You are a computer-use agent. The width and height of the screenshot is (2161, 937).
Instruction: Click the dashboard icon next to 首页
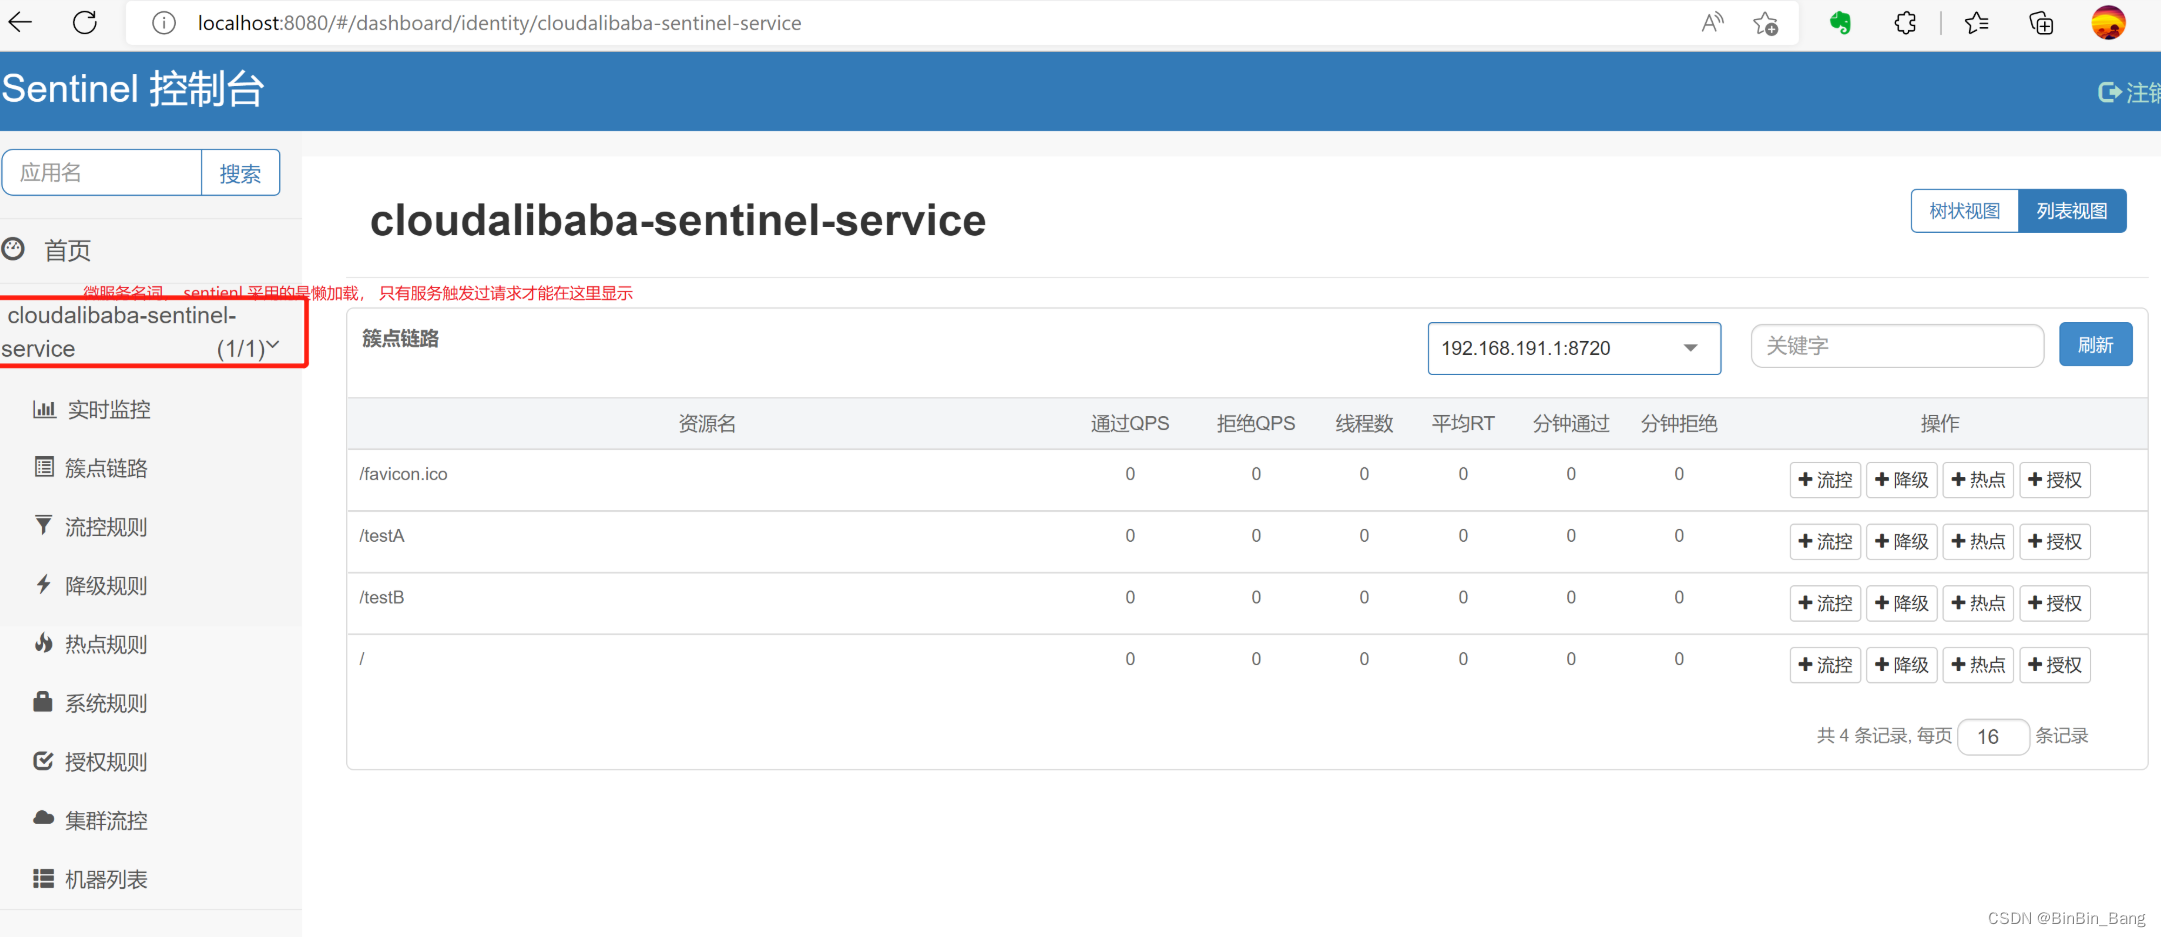[x=13, y=249]
